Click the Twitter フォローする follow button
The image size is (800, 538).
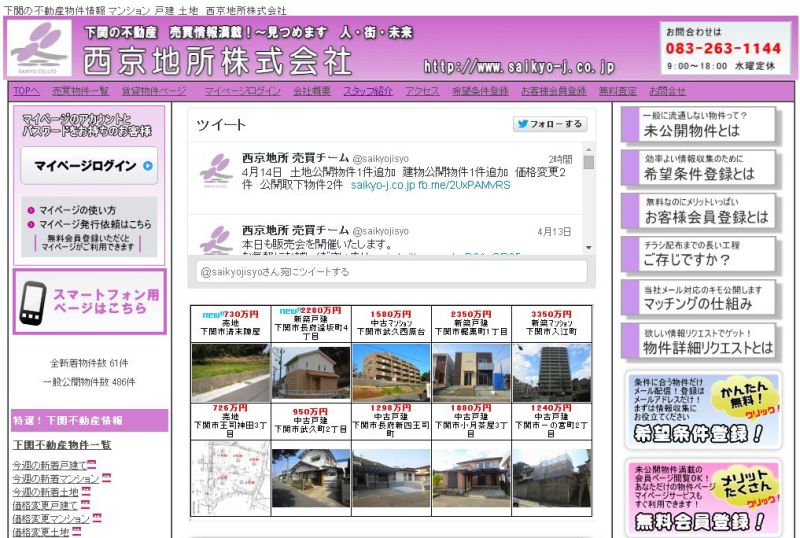[x=549, y=125]
